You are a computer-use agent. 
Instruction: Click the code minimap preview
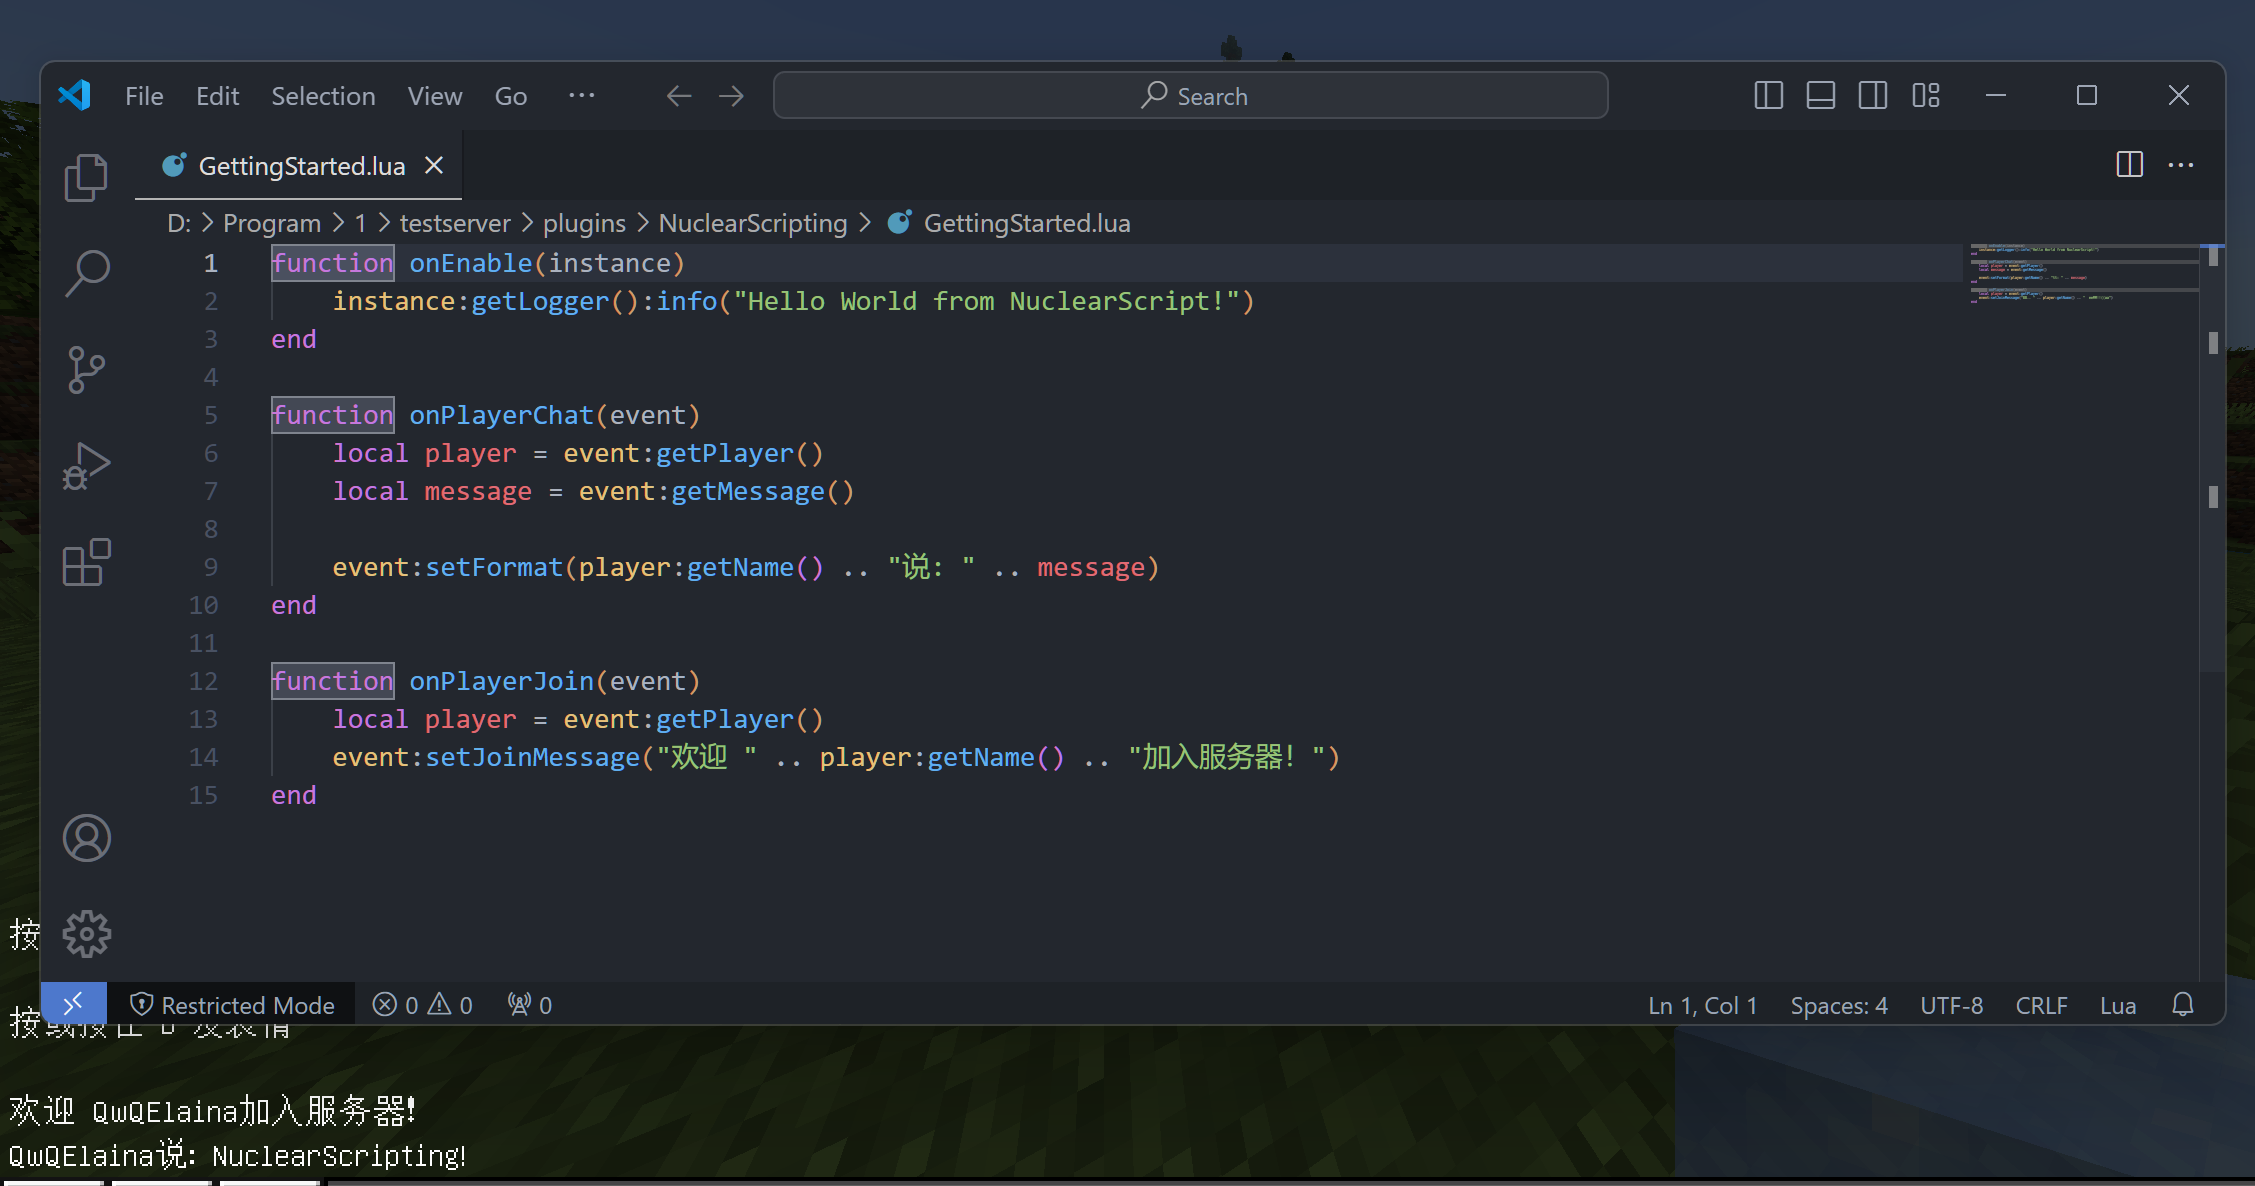[x=2084, y=273]
